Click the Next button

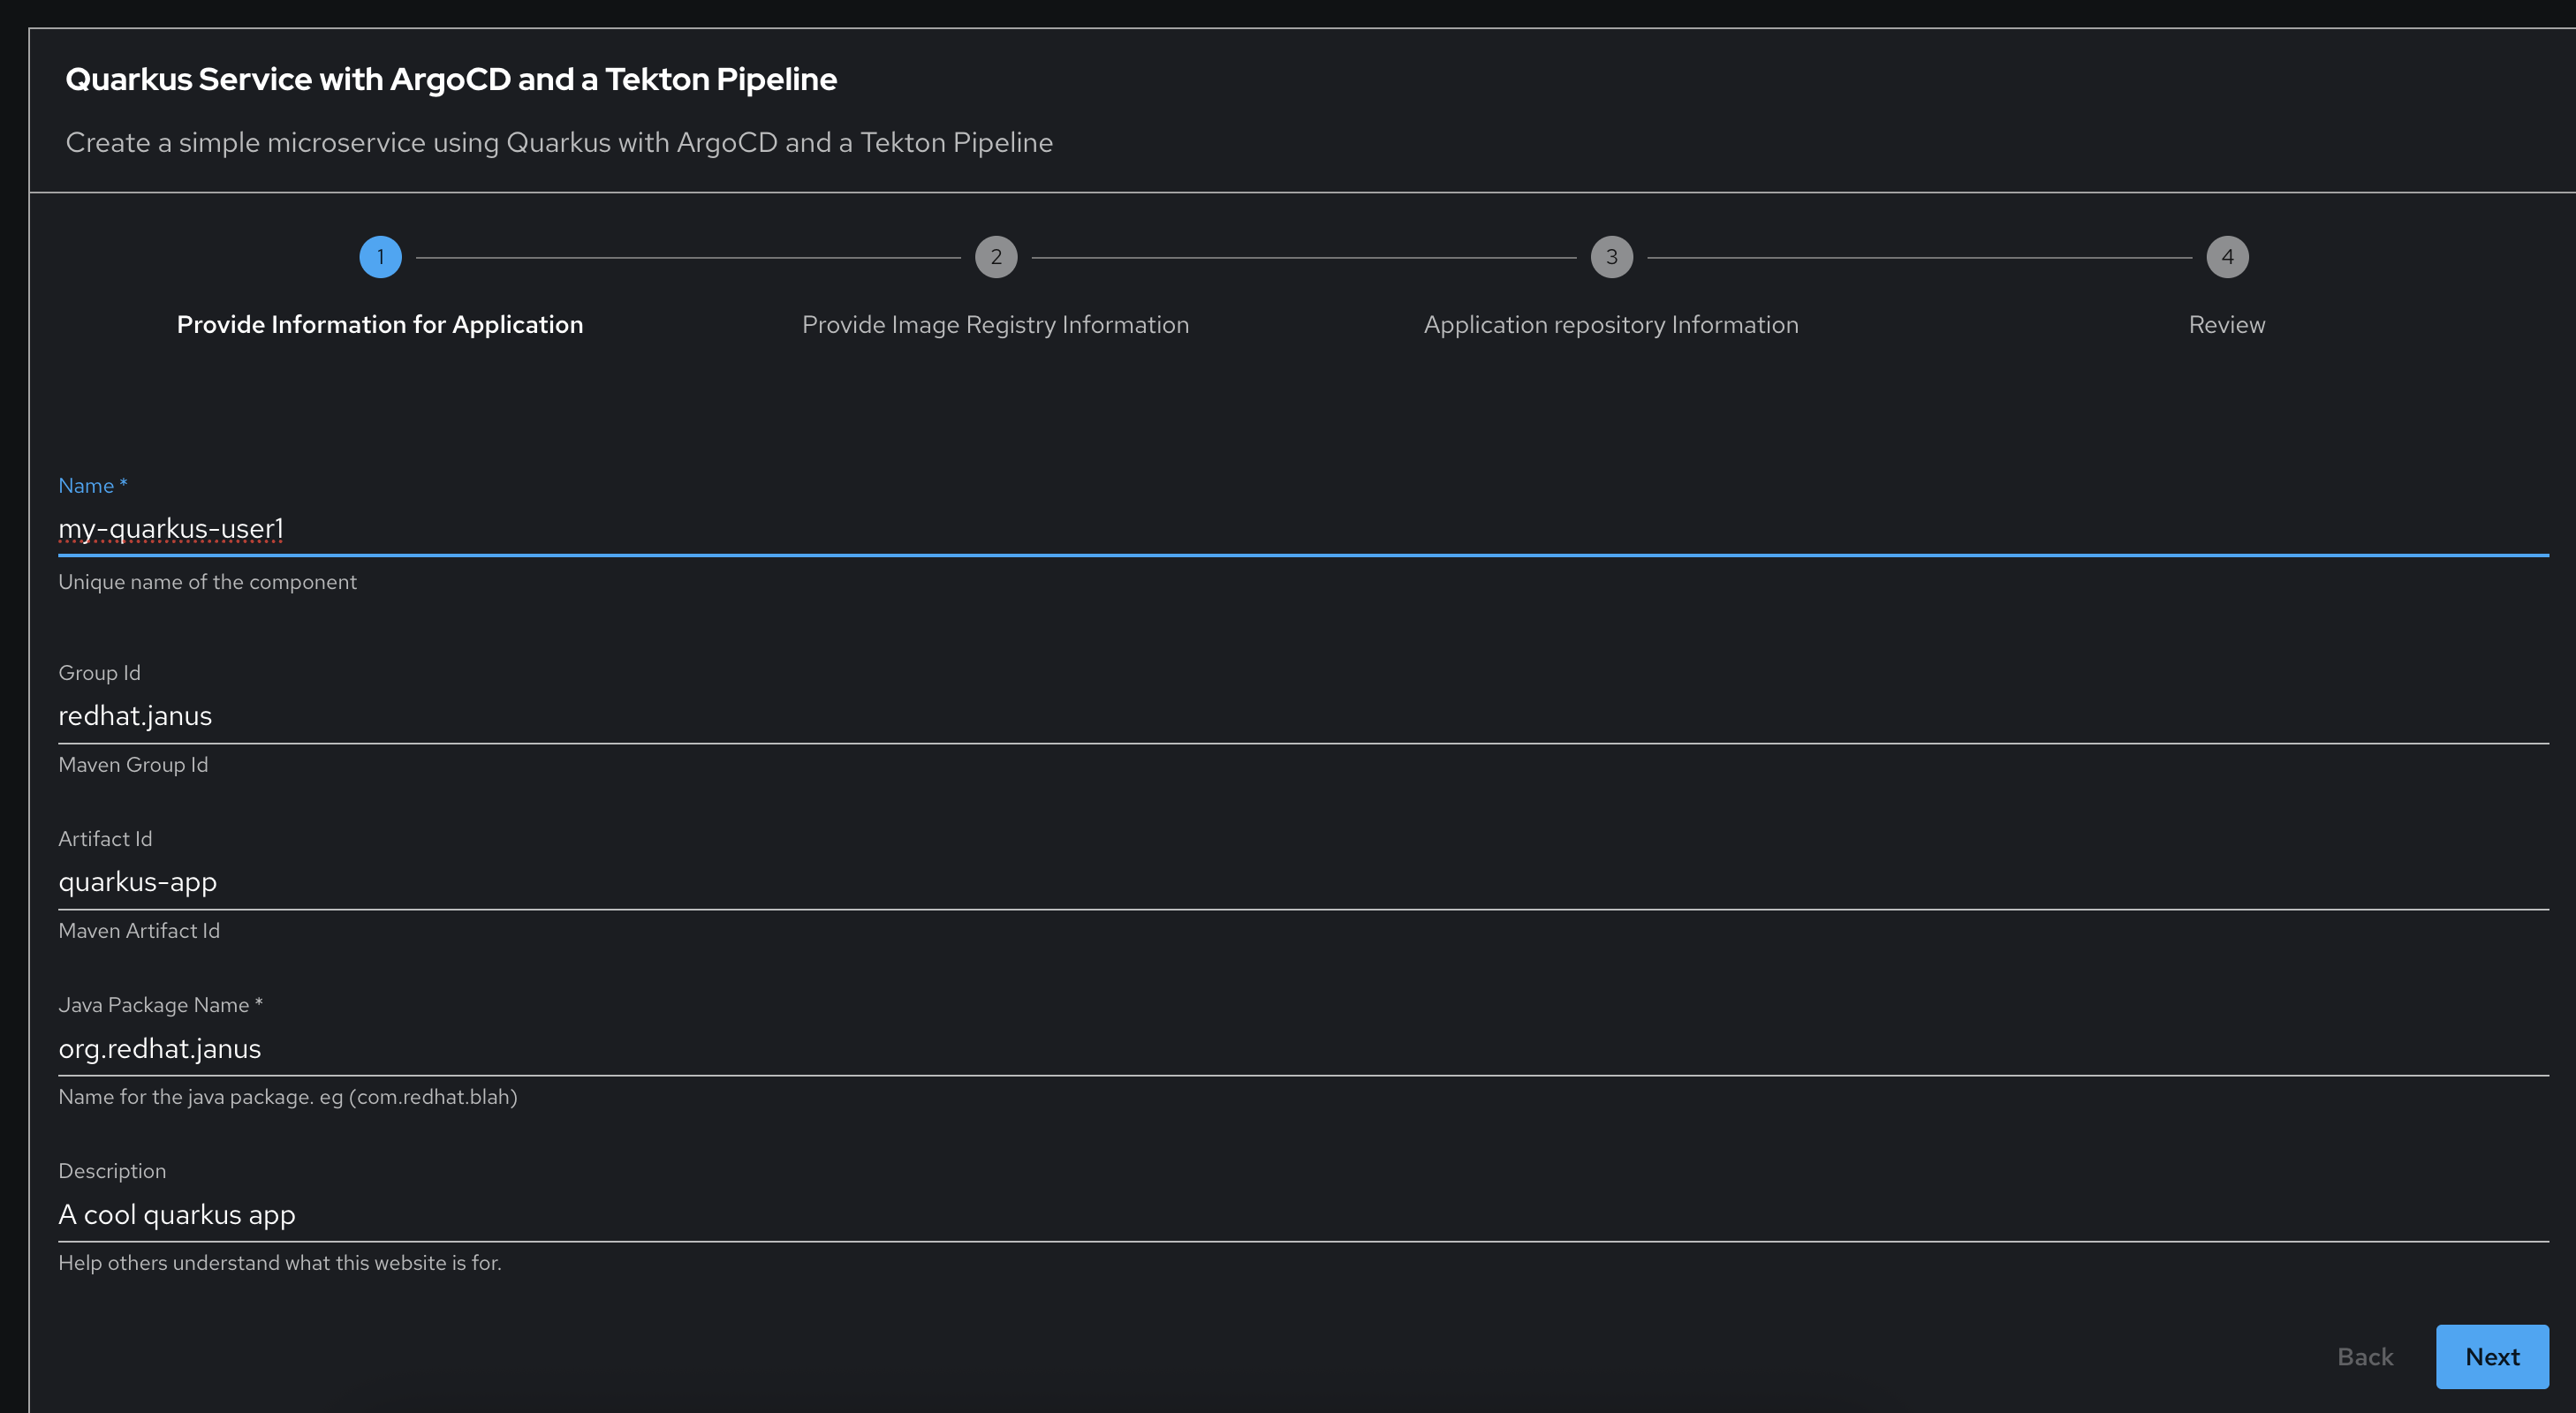click(2492, 1356)
